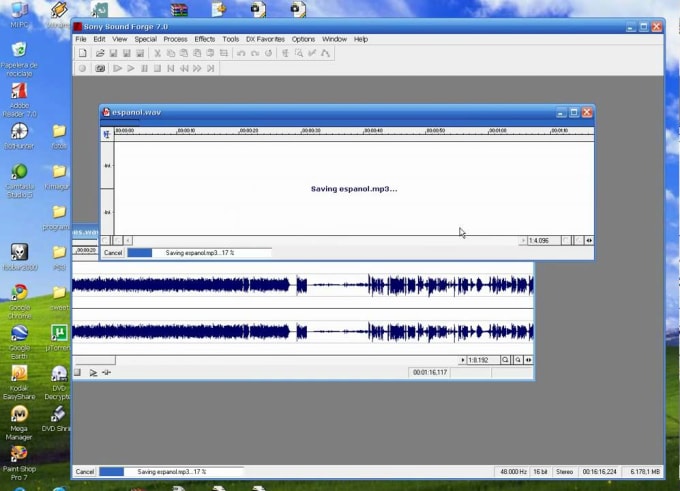
Task: Click the 00:16:16,224 length status field
Action: tap(599, 472)
